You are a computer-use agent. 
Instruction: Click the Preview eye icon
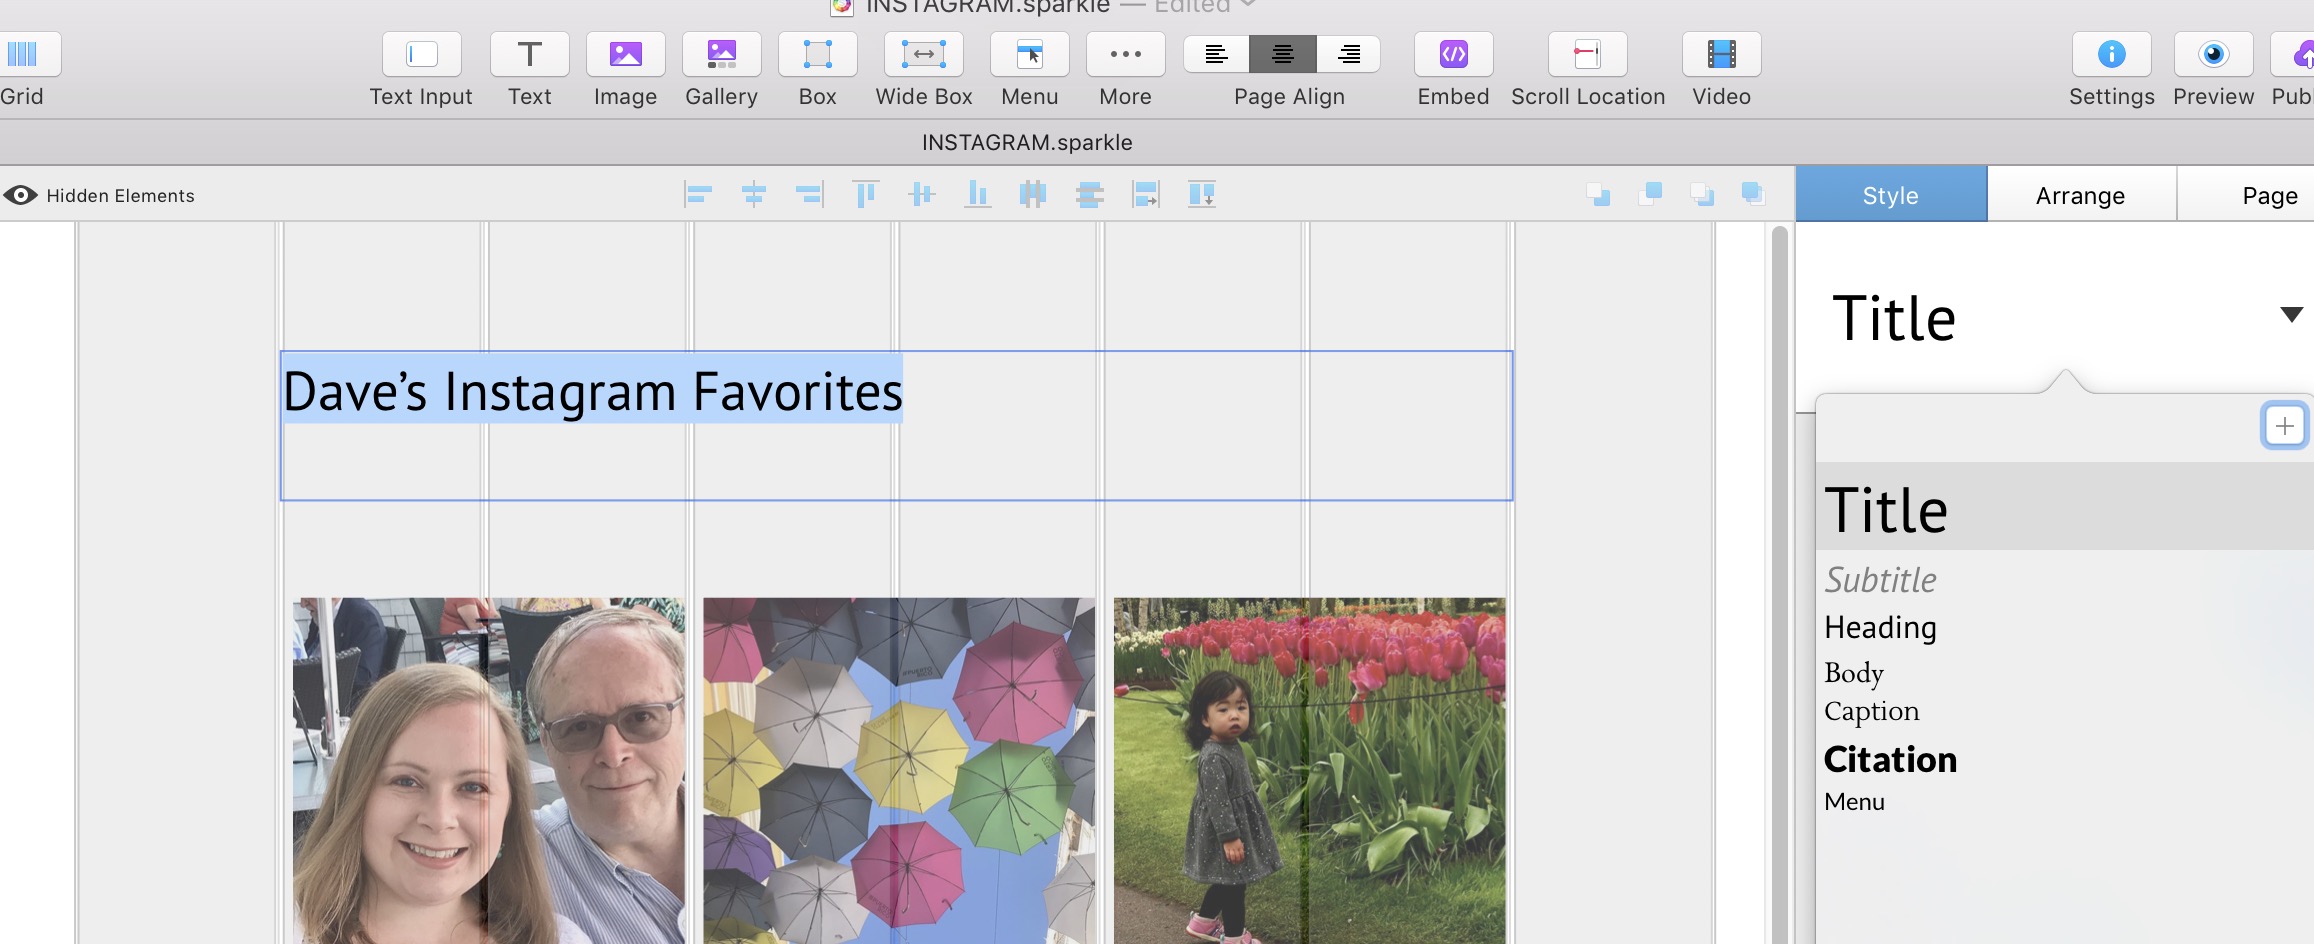[x=2213, y=54]
